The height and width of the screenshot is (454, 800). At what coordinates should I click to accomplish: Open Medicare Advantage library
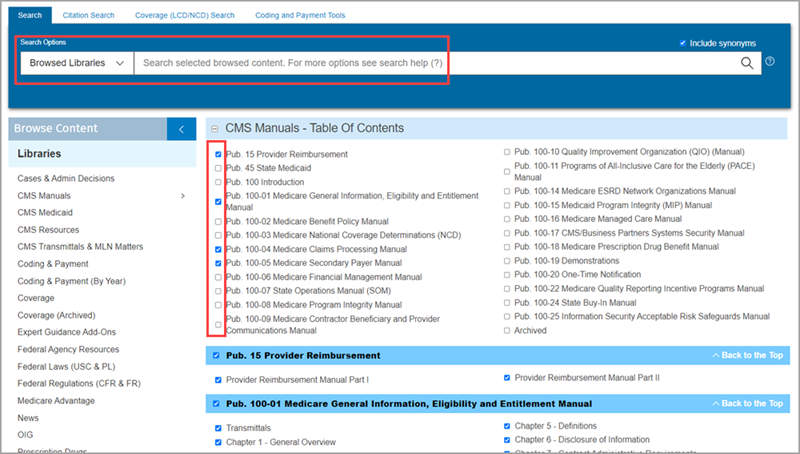56,401
